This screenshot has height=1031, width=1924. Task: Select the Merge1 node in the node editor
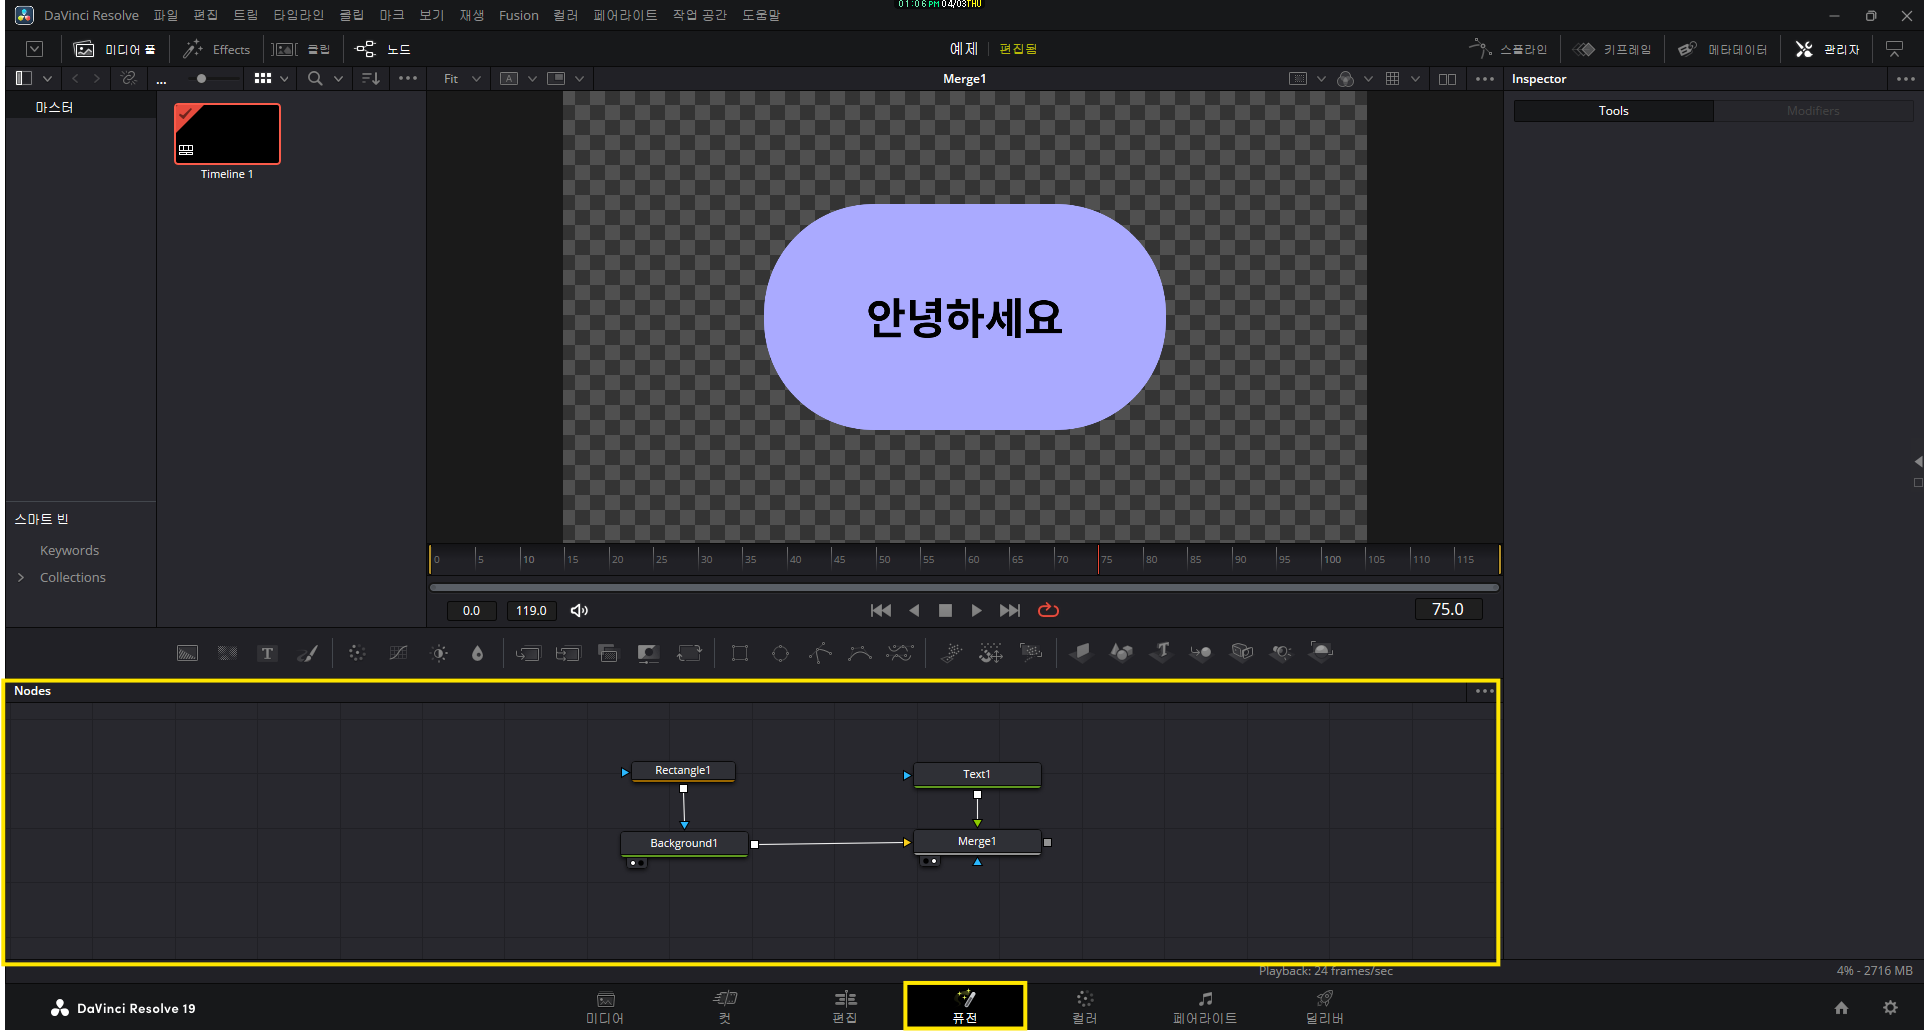976,841
